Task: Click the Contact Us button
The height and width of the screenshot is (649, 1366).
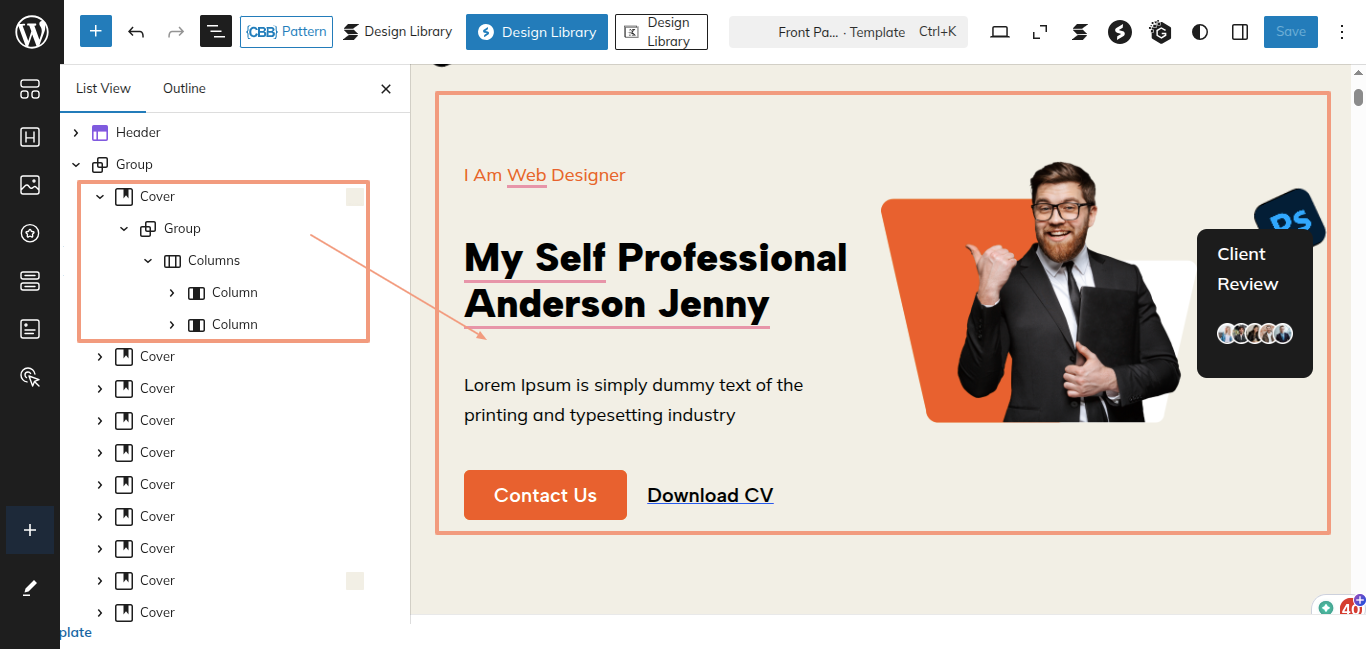Action: point(545,495)
